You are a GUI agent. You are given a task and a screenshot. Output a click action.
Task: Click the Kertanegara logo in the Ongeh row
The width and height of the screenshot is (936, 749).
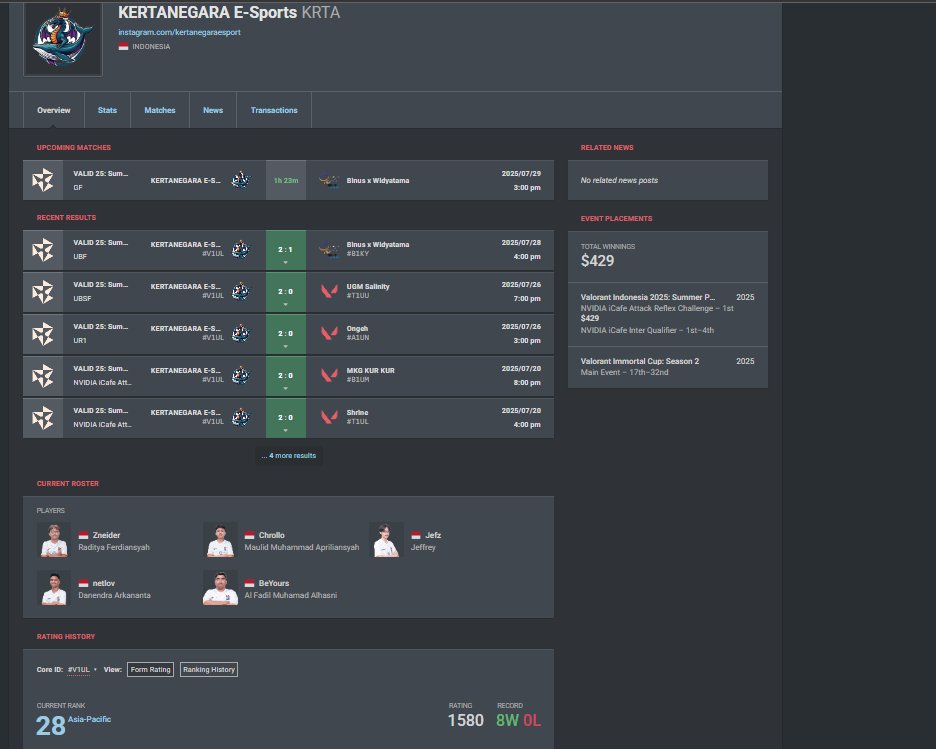pos(241,333)
